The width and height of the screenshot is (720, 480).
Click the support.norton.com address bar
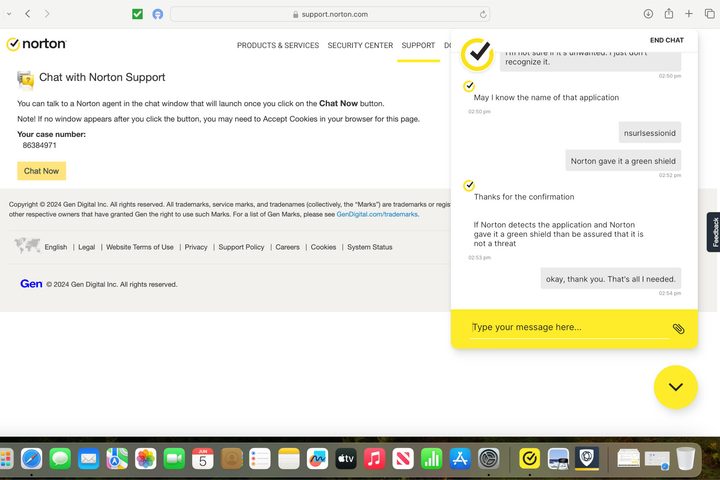pyautogui.click(x=330, y=14)
